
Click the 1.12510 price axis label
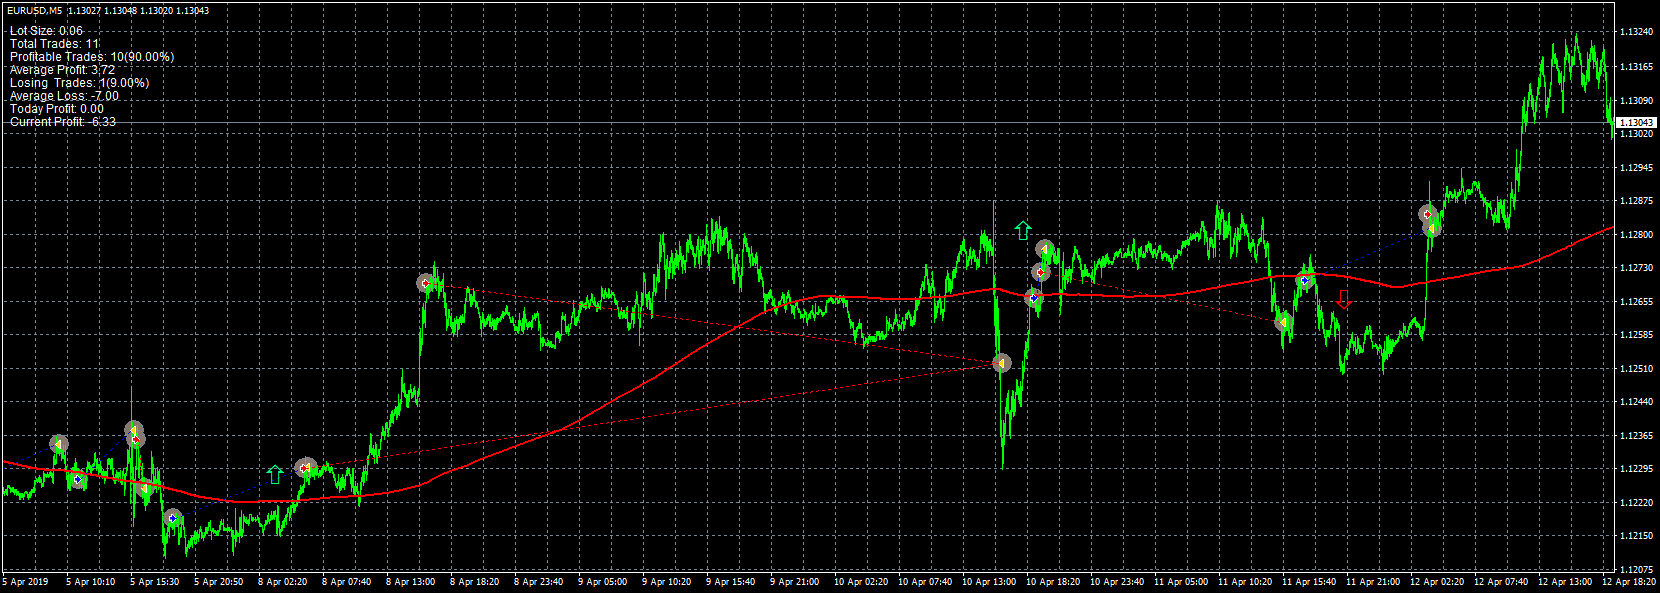[1636, 369]
